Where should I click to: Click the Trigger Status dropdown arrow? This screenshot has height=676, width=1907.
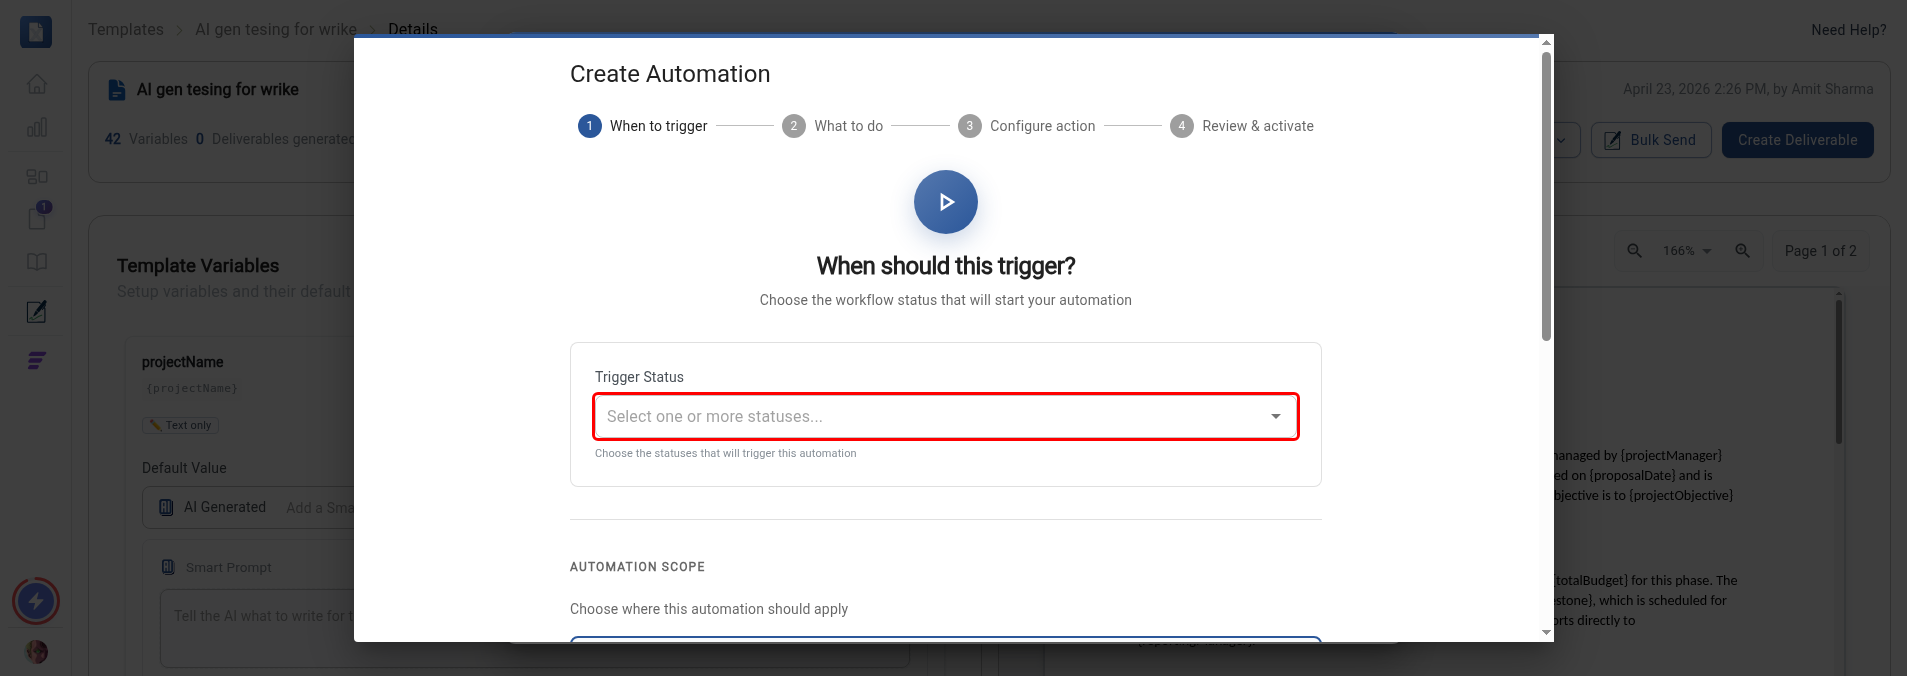coord(1276,417)
